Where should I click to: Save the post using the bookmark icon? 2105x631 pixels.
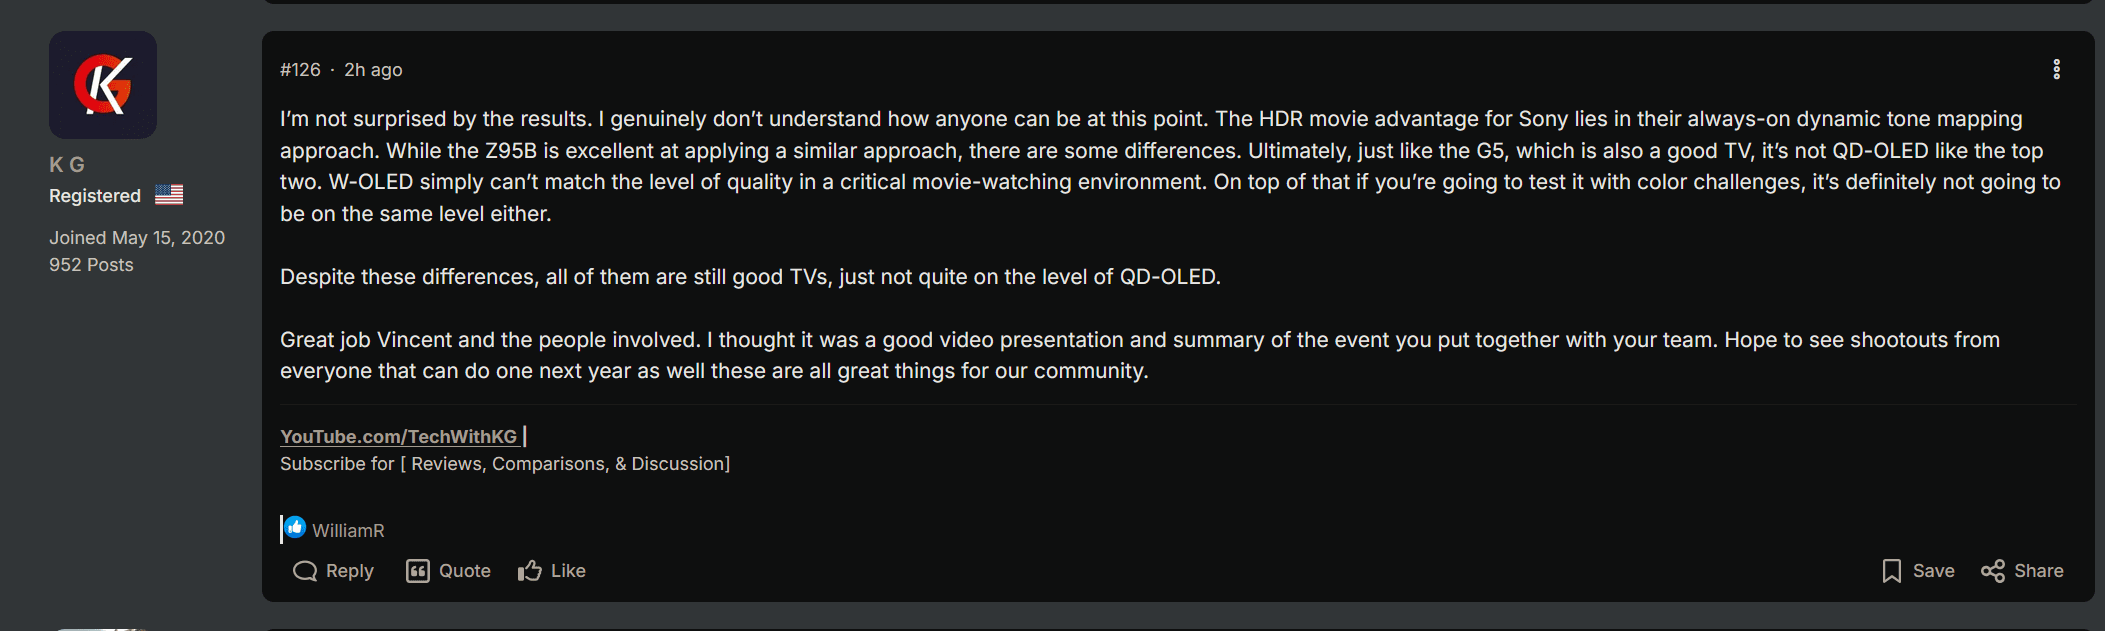(1891, 571)
